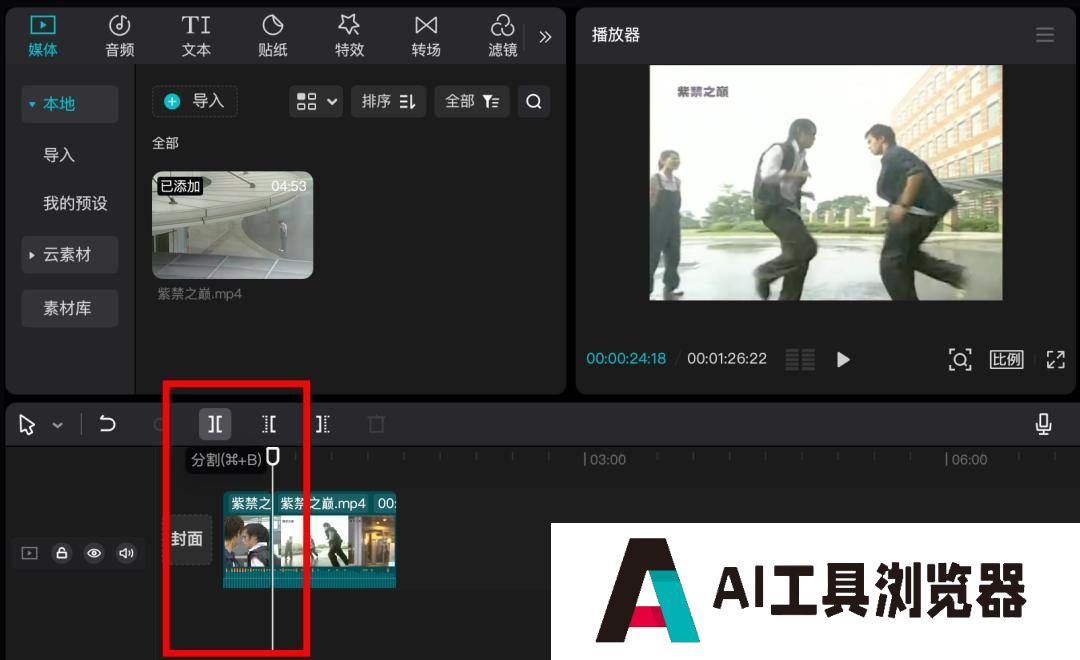
Task: Expand the 云素材 (Cloud material) section
Action: pos(70,255)
